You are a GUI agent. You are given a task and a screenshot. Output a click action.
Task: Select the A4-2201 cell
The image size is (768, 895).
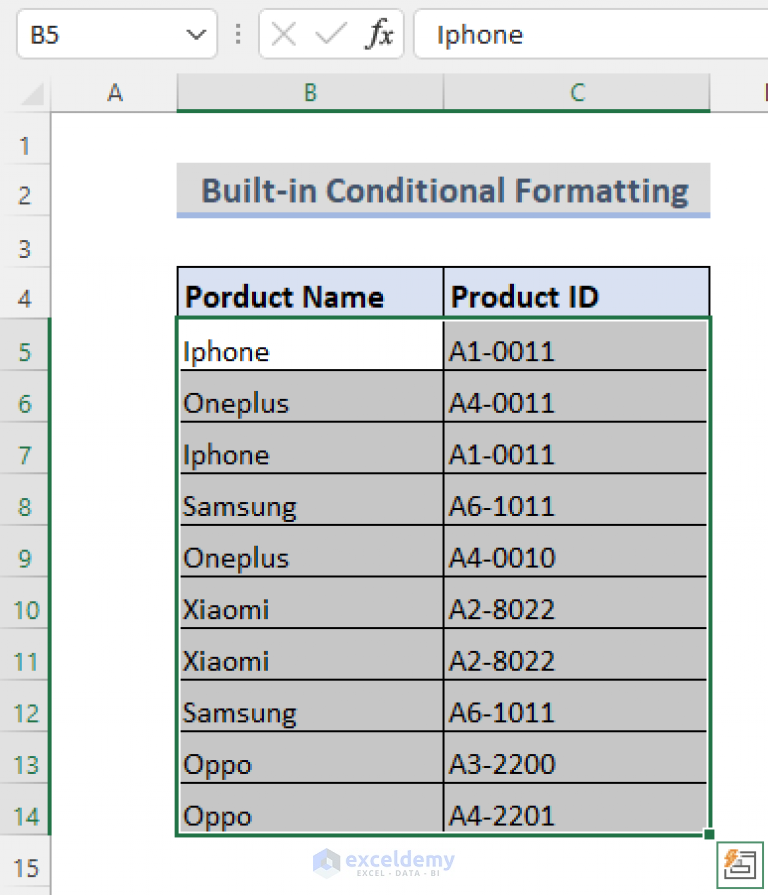pyautogui.click(x=577, y=809)
